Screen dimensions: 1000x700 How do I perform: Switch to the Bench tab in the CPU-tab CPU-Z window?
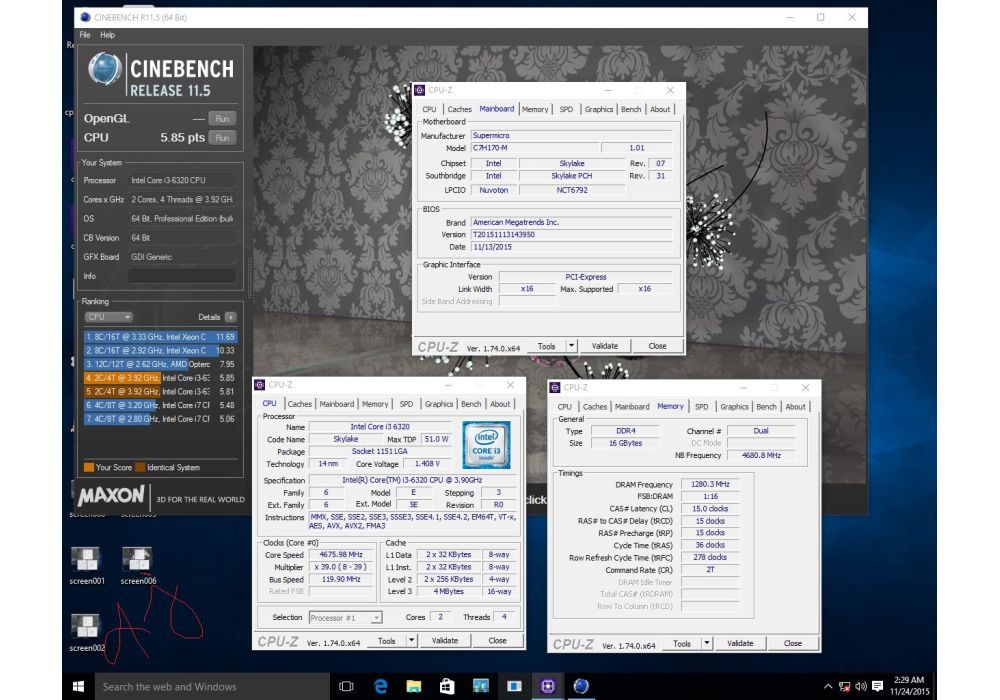471,404
